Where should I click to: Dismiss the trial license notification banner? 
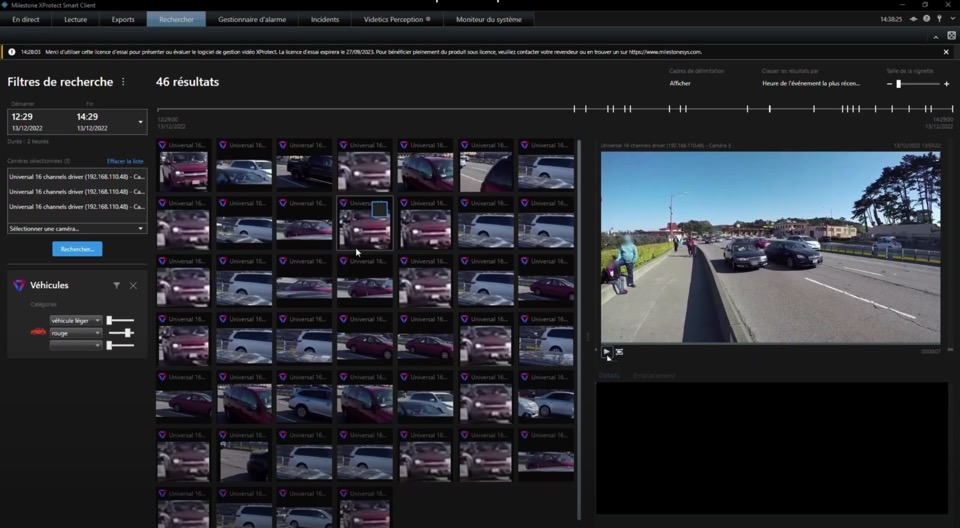point(946,52)
